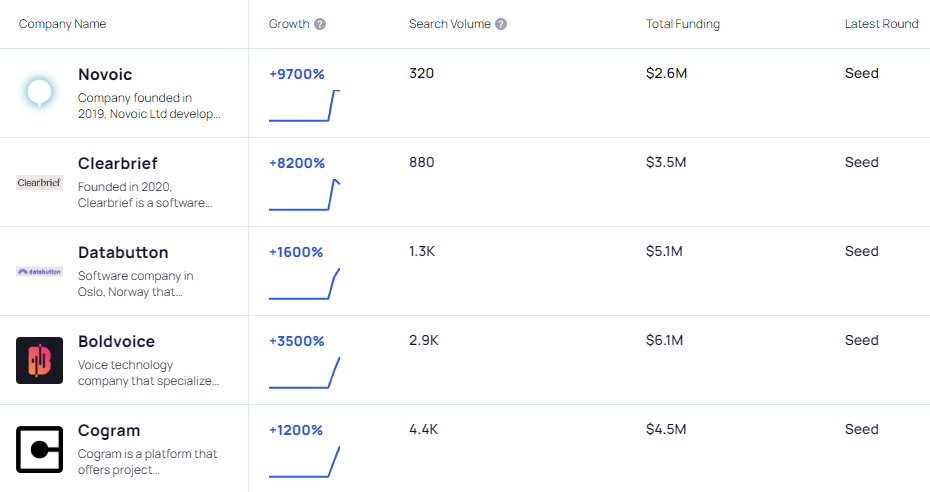This screenshot has height=492, width=930.
Task: View Novoic growth sparkline chart
Action: 304,106
